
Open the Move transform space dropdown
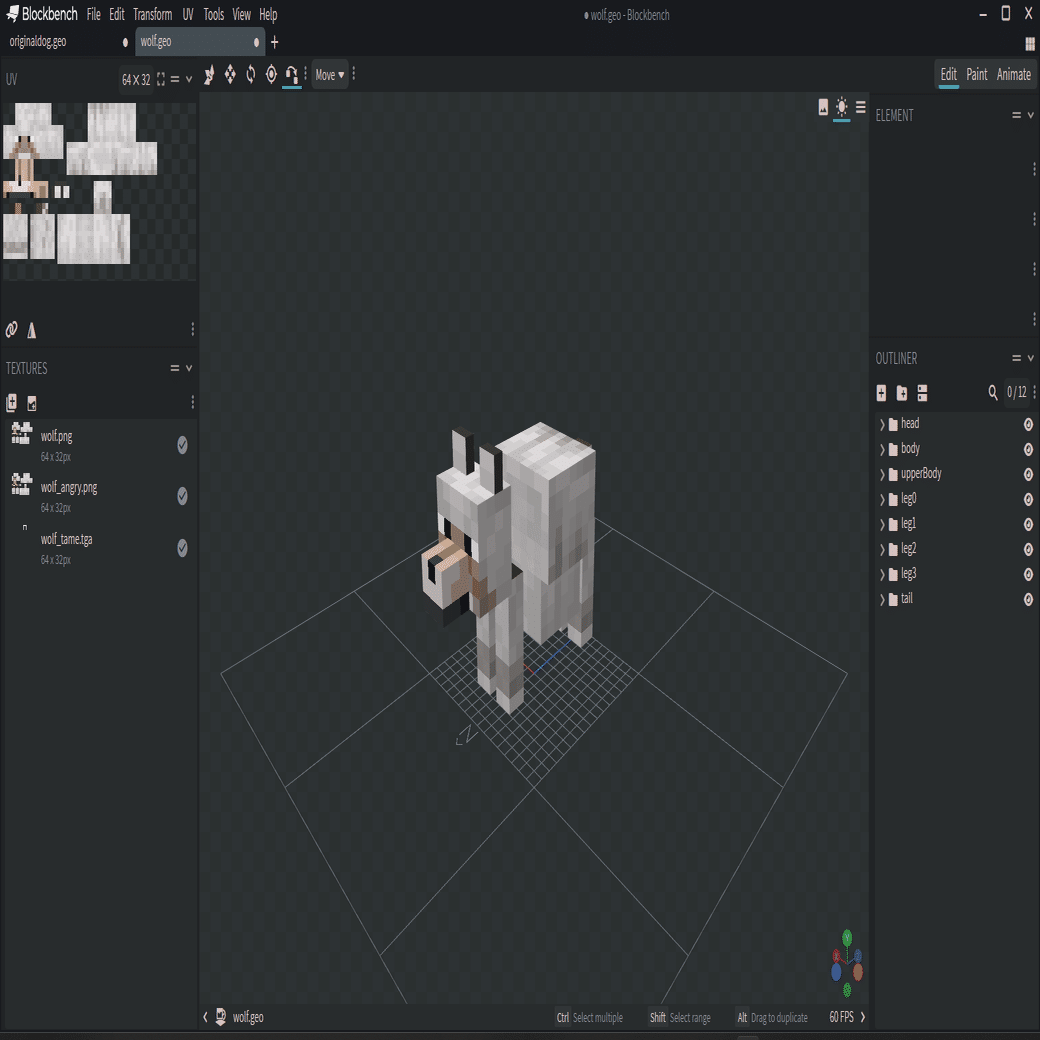[x=330, y=75]
